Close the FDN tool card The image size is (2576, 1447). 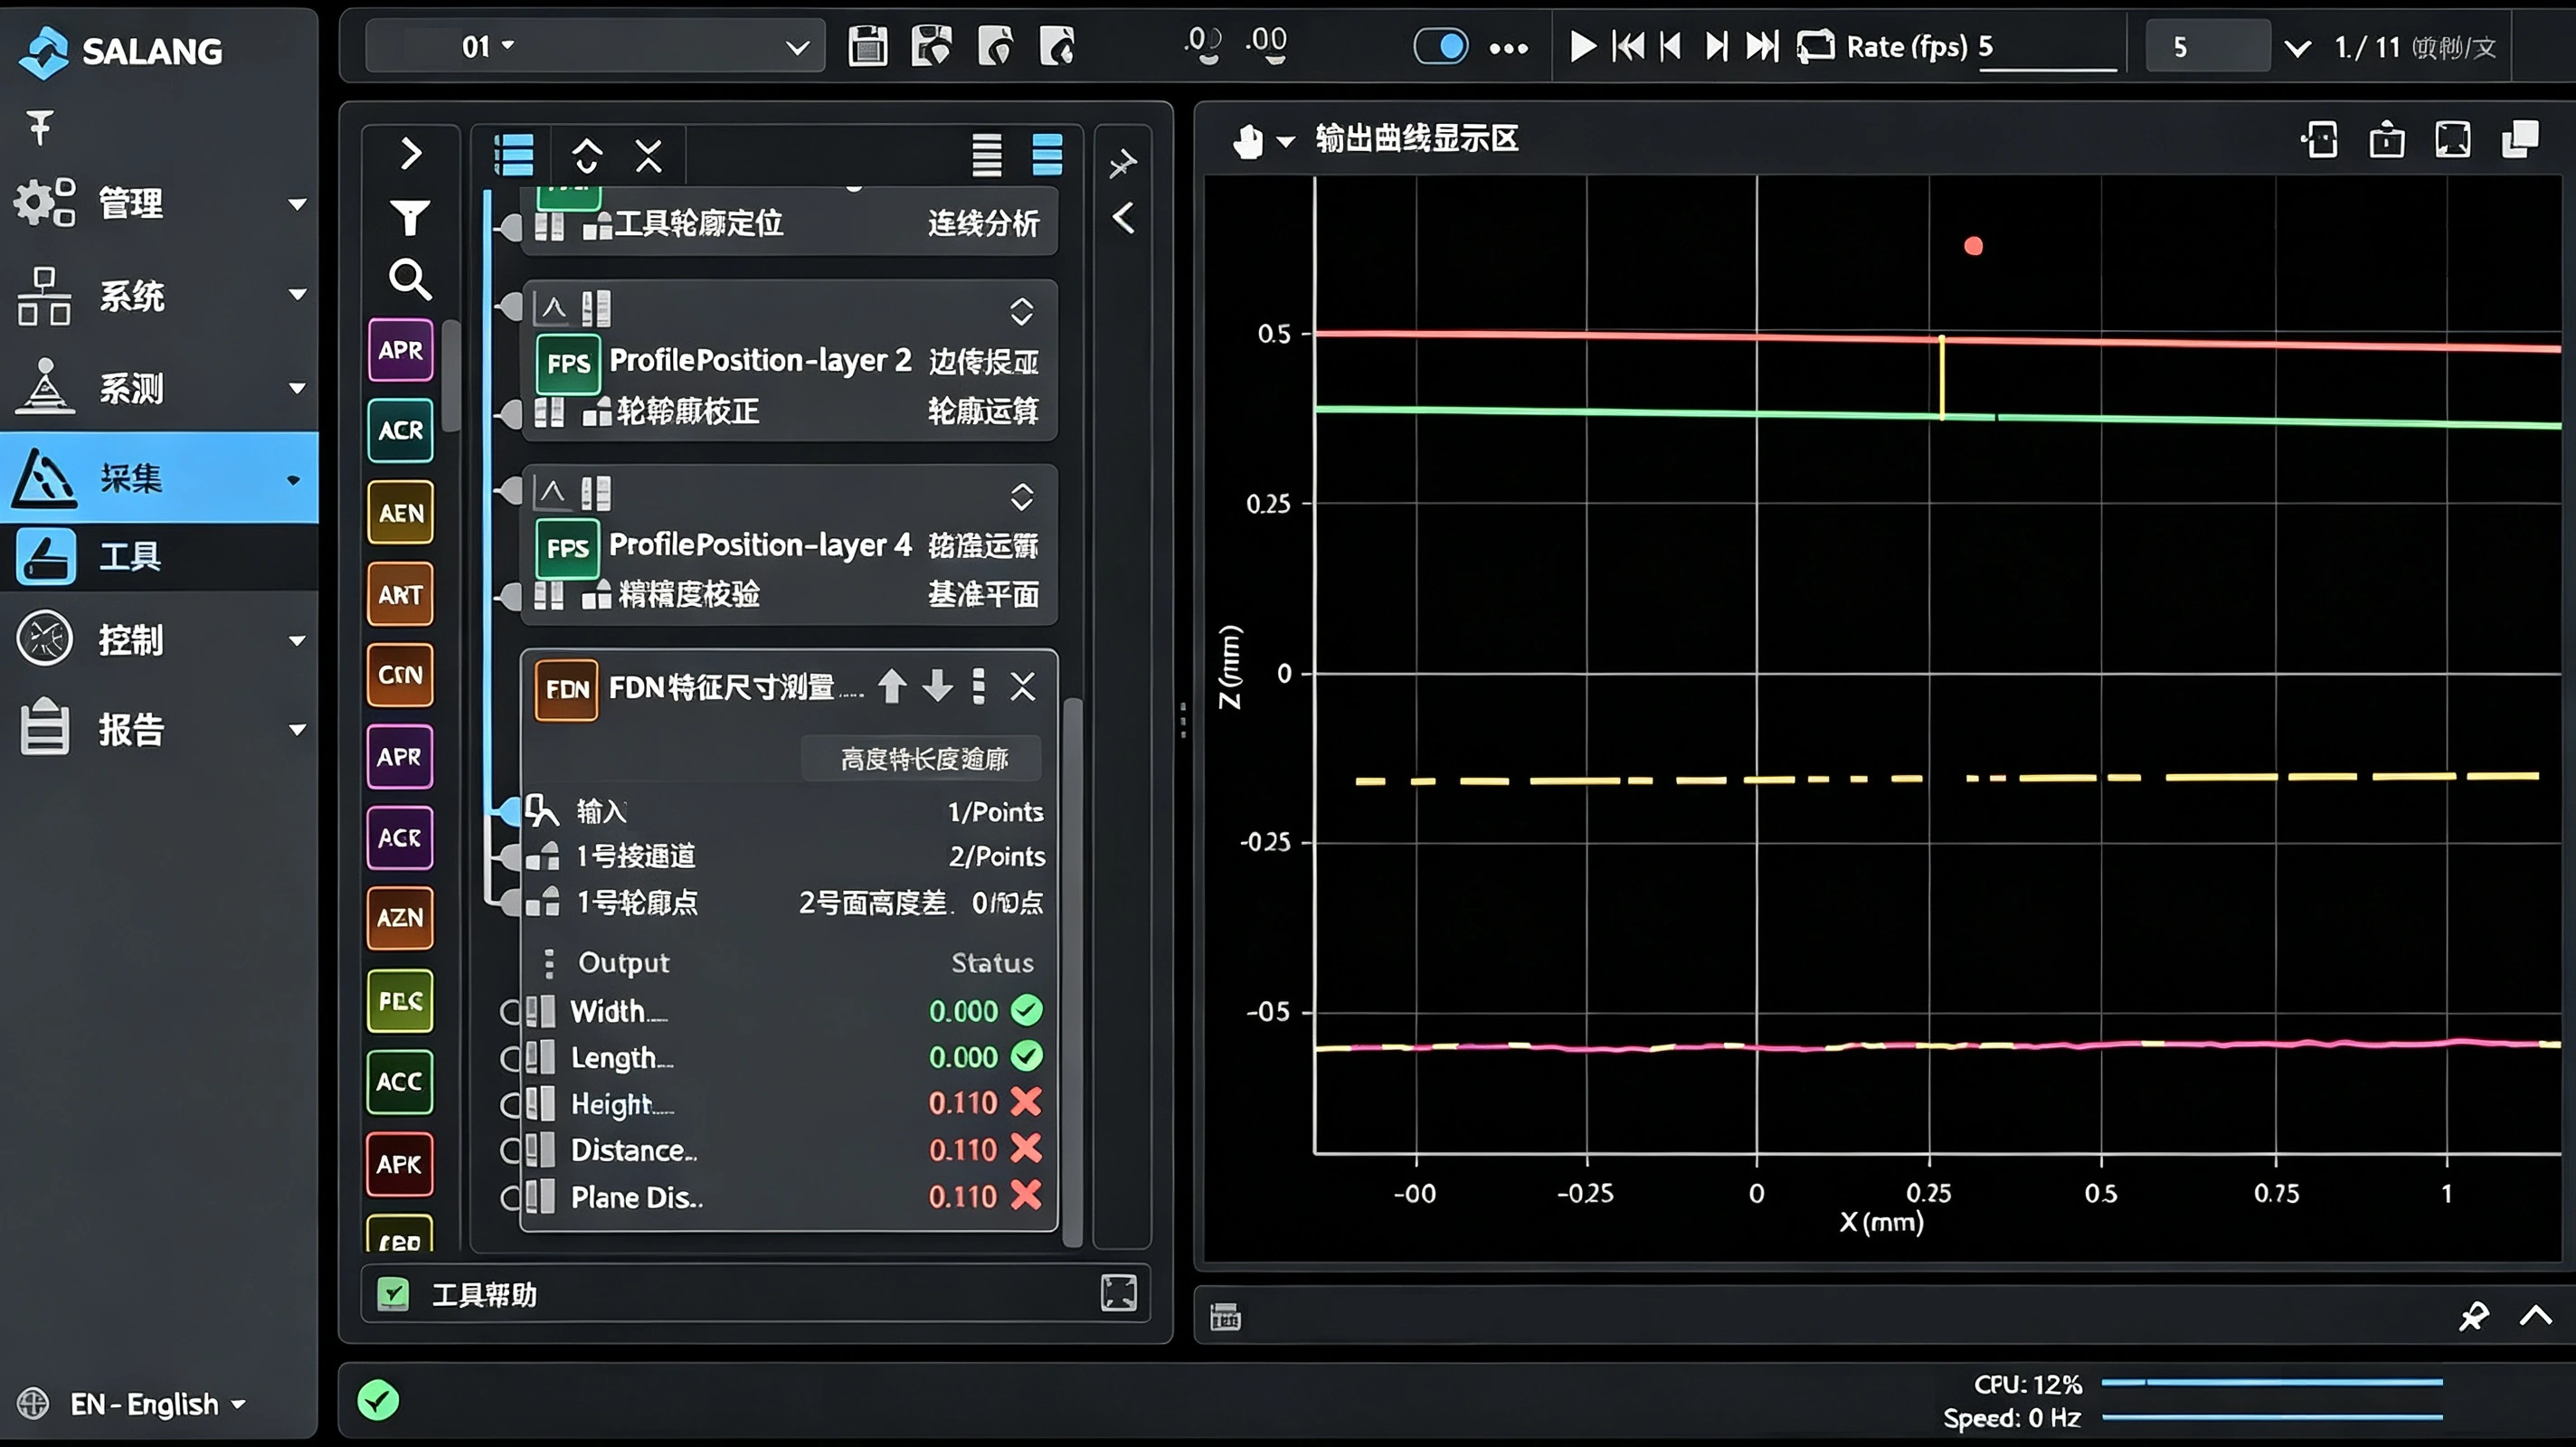(x=1023, y=687)
